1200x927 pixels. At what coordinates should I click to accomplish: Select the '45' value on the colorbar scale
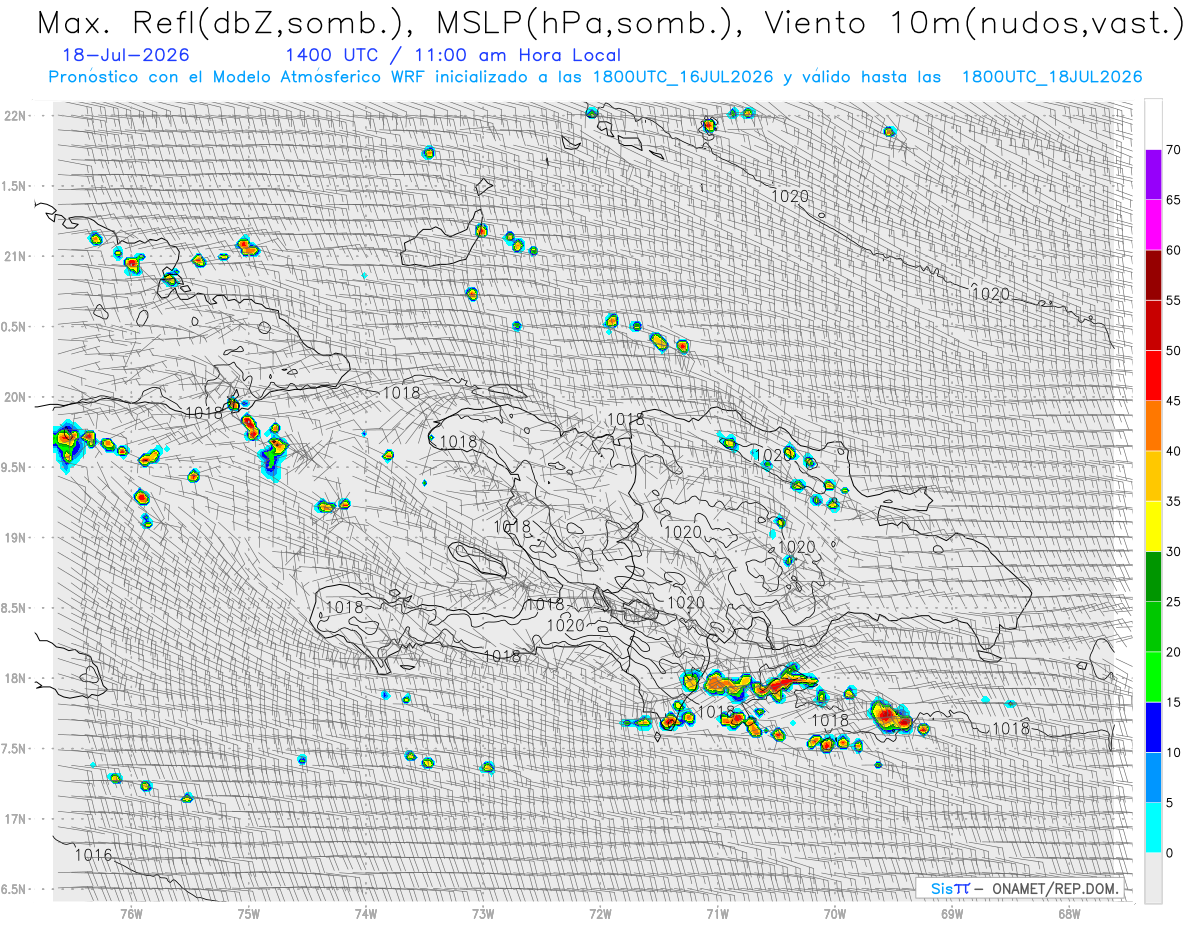[x=1174, y=401]
